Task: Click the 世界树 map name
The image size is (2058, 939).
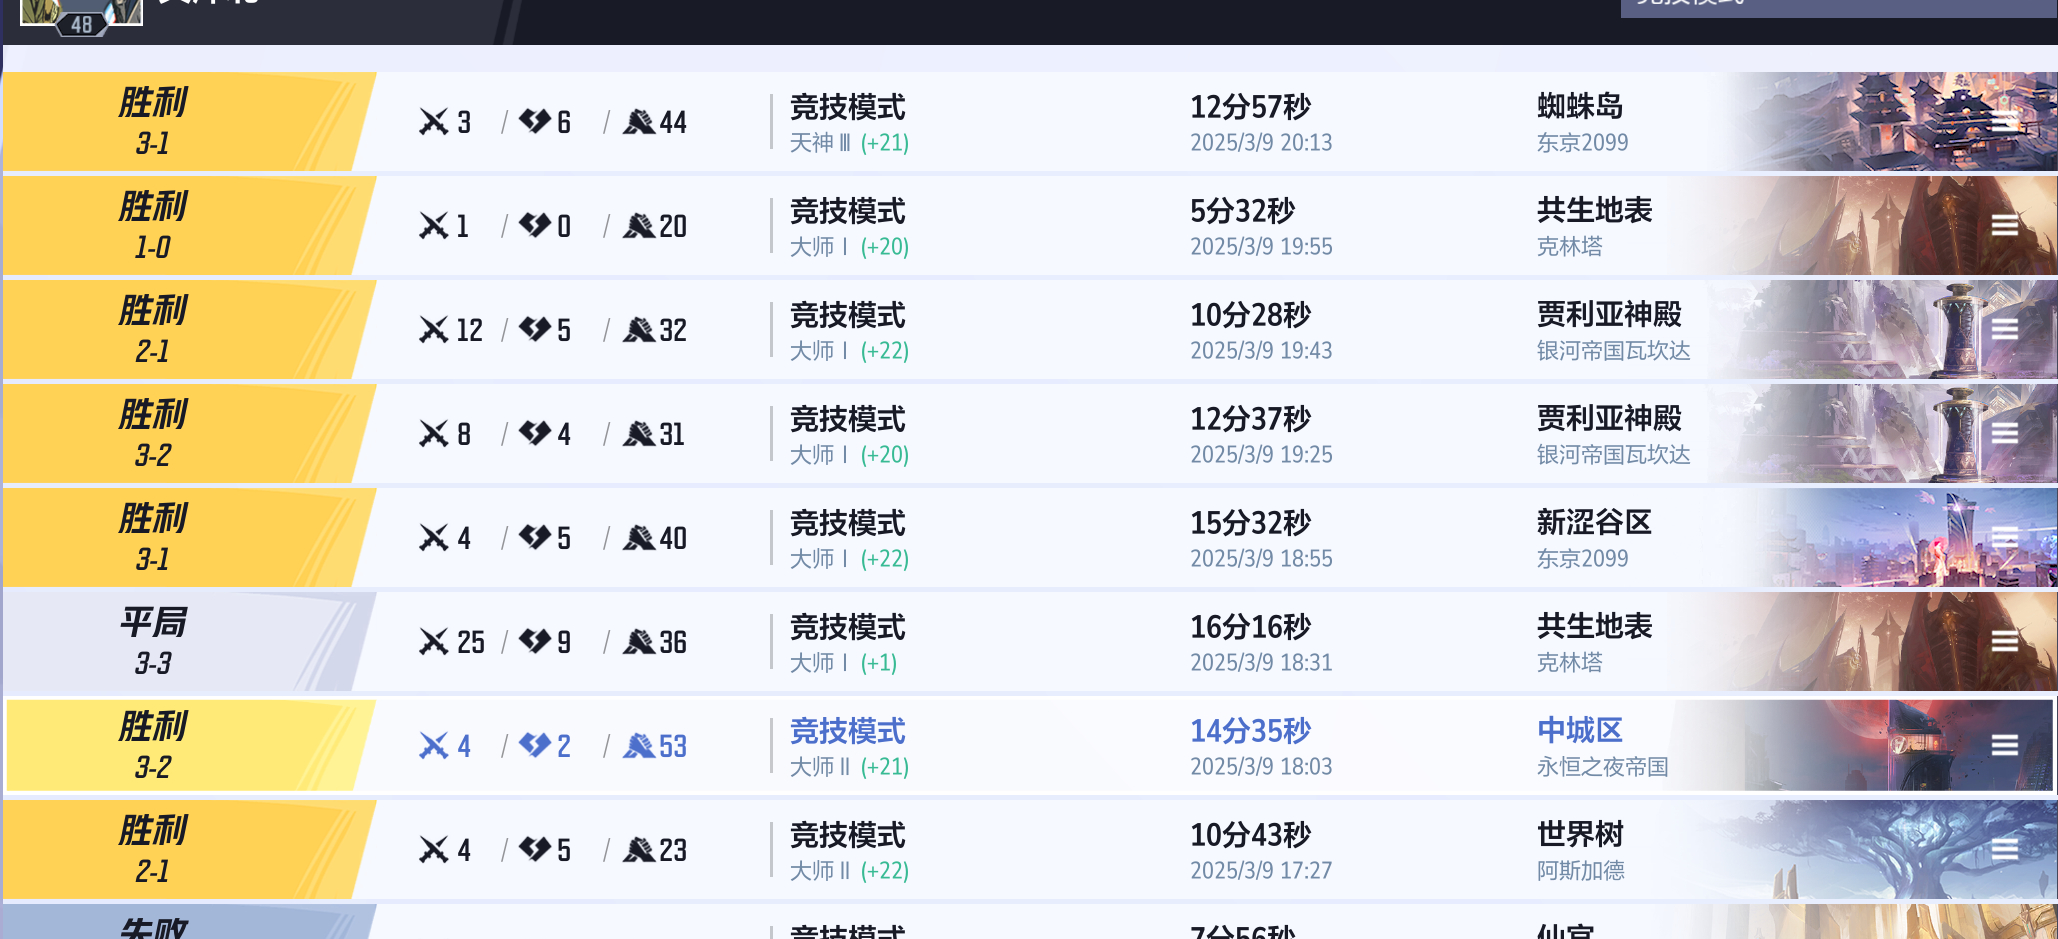Action: (x=1580, y=833)
